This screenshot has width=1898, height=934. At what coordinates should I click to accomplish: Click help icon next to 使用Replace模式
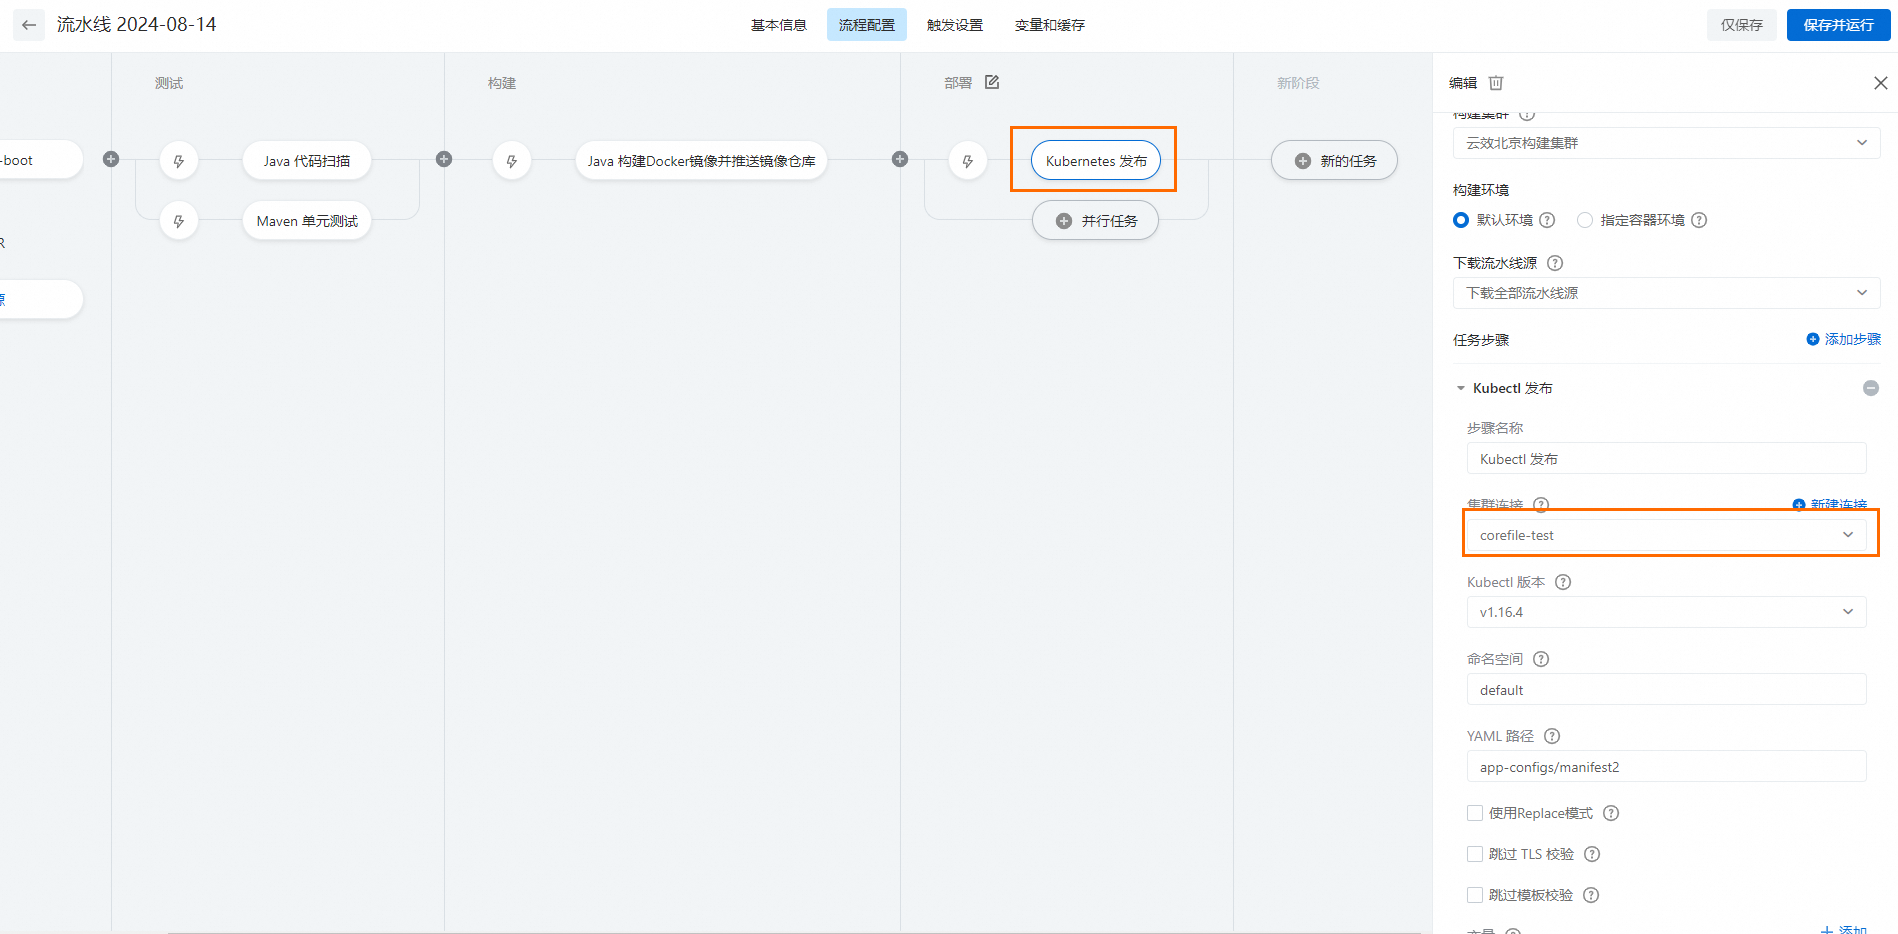[x=1611, y=813]
